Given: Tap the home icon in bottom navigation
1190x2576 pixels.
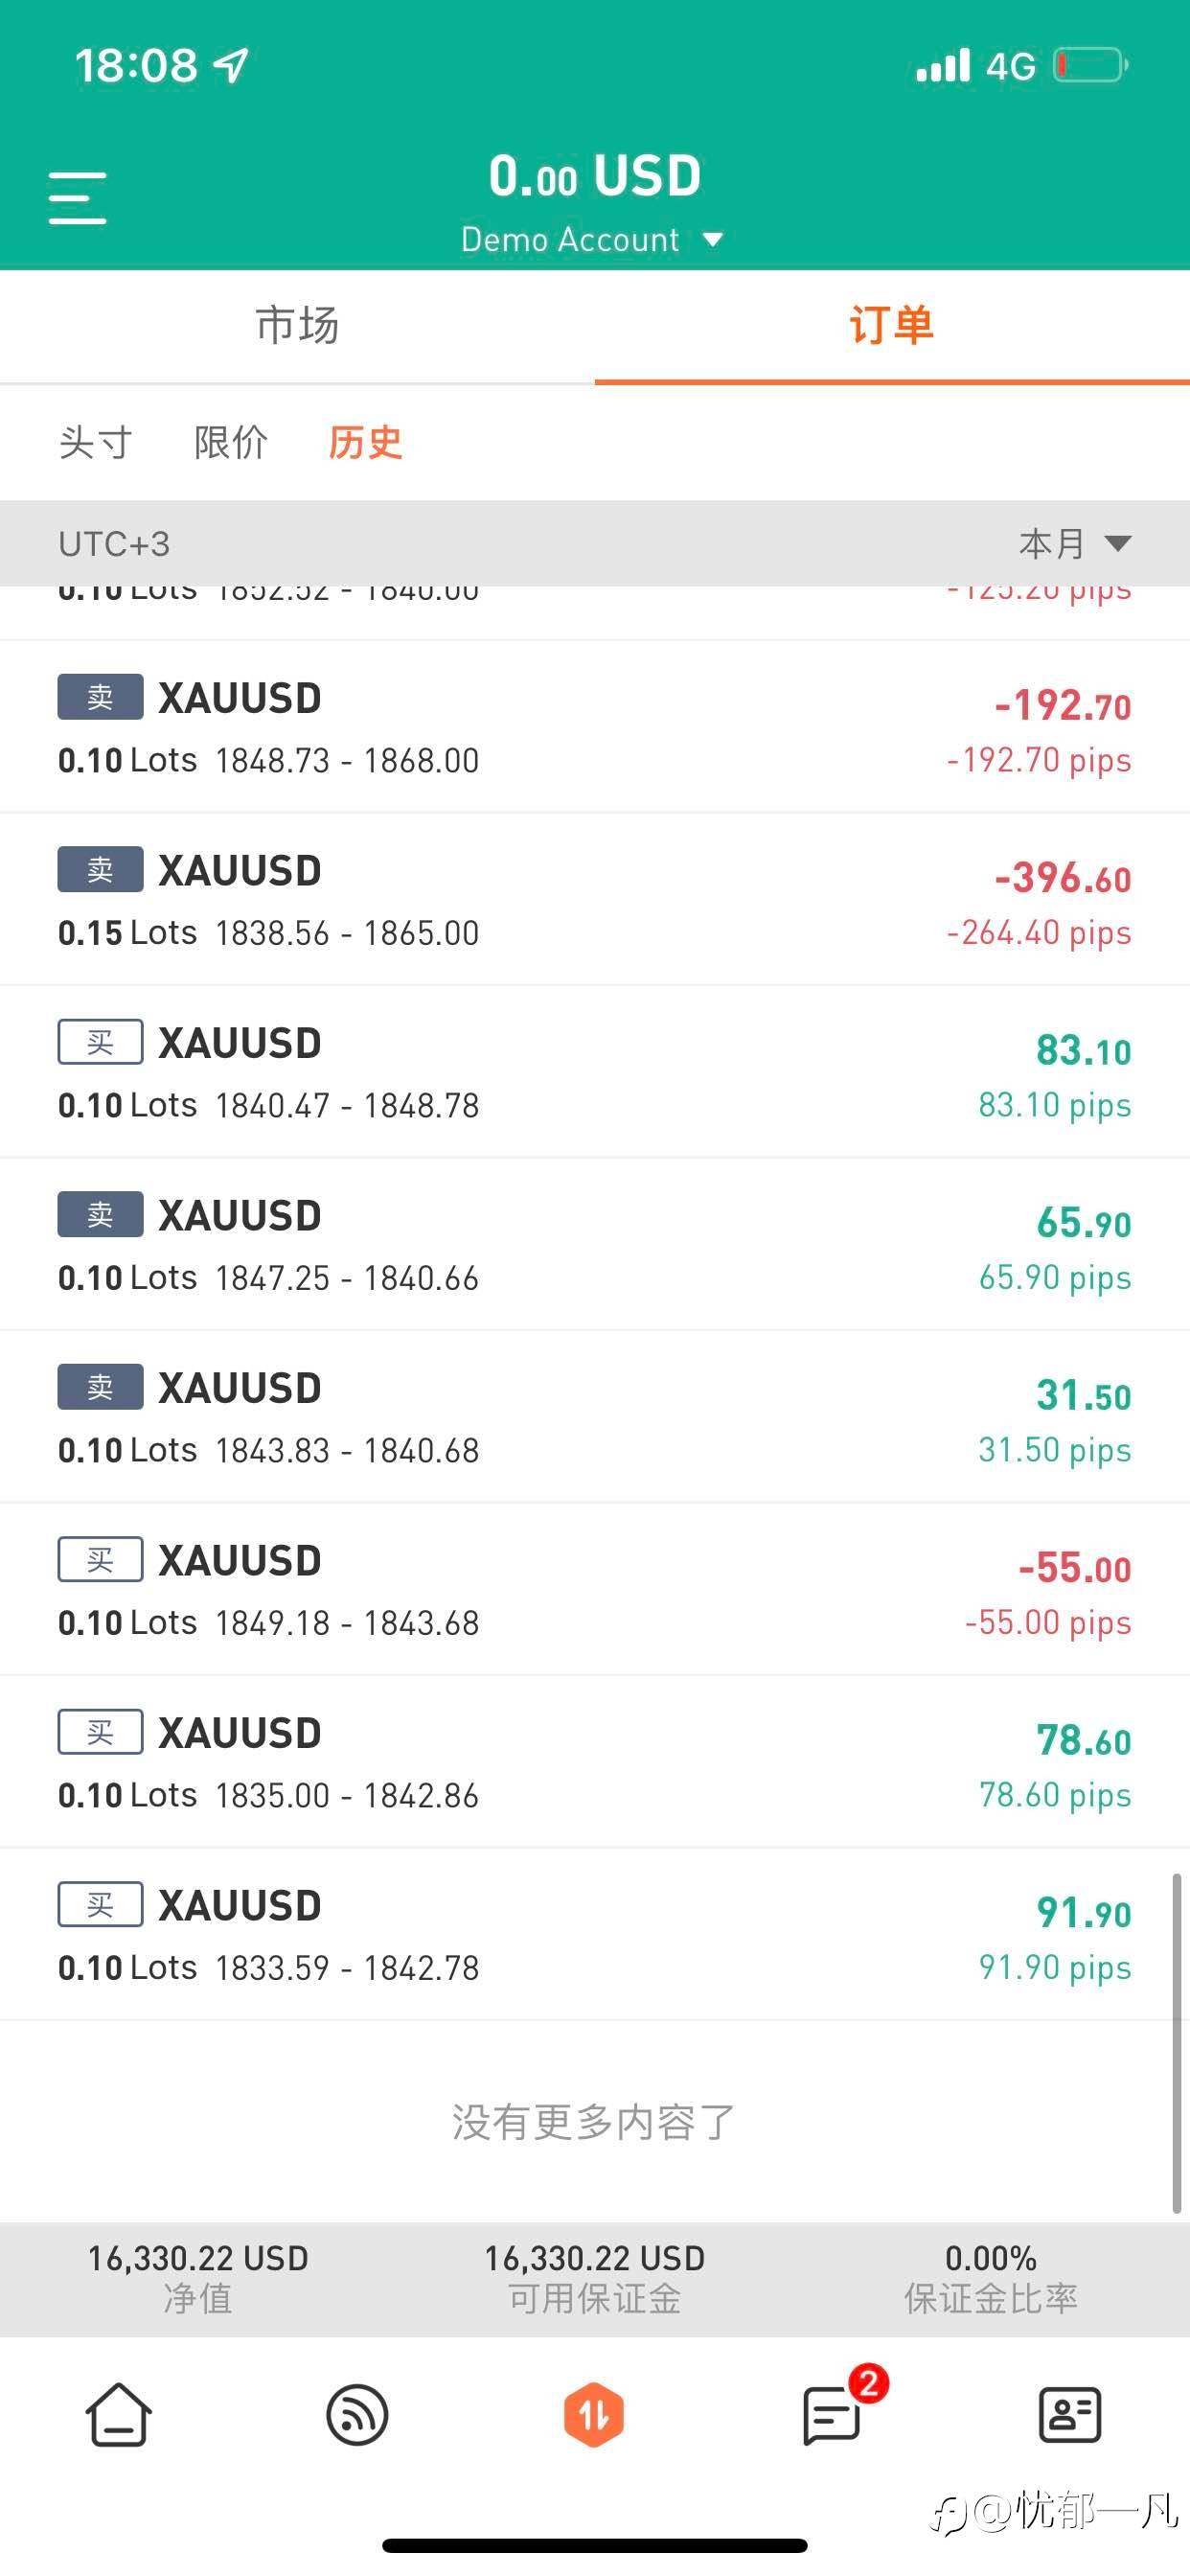Looking at the screenshot, I should pyautogui.click(x=118, y=2415).
